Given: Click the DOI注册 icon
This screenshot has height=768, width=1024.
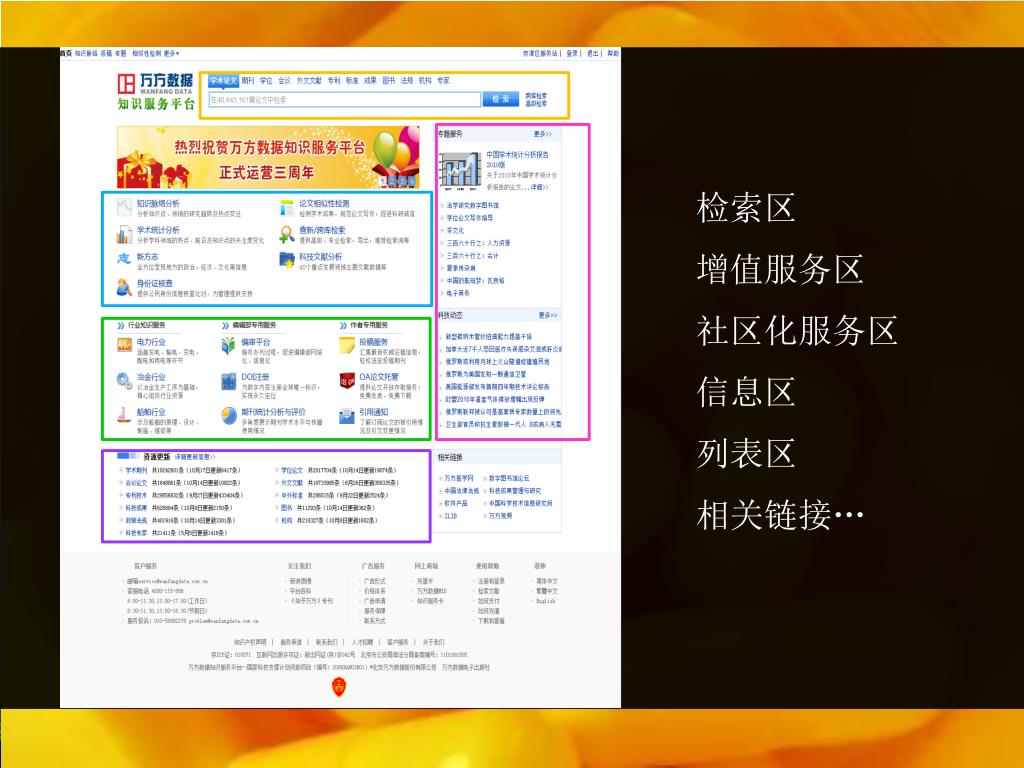Looking at the screenshot, I should 229,381.
